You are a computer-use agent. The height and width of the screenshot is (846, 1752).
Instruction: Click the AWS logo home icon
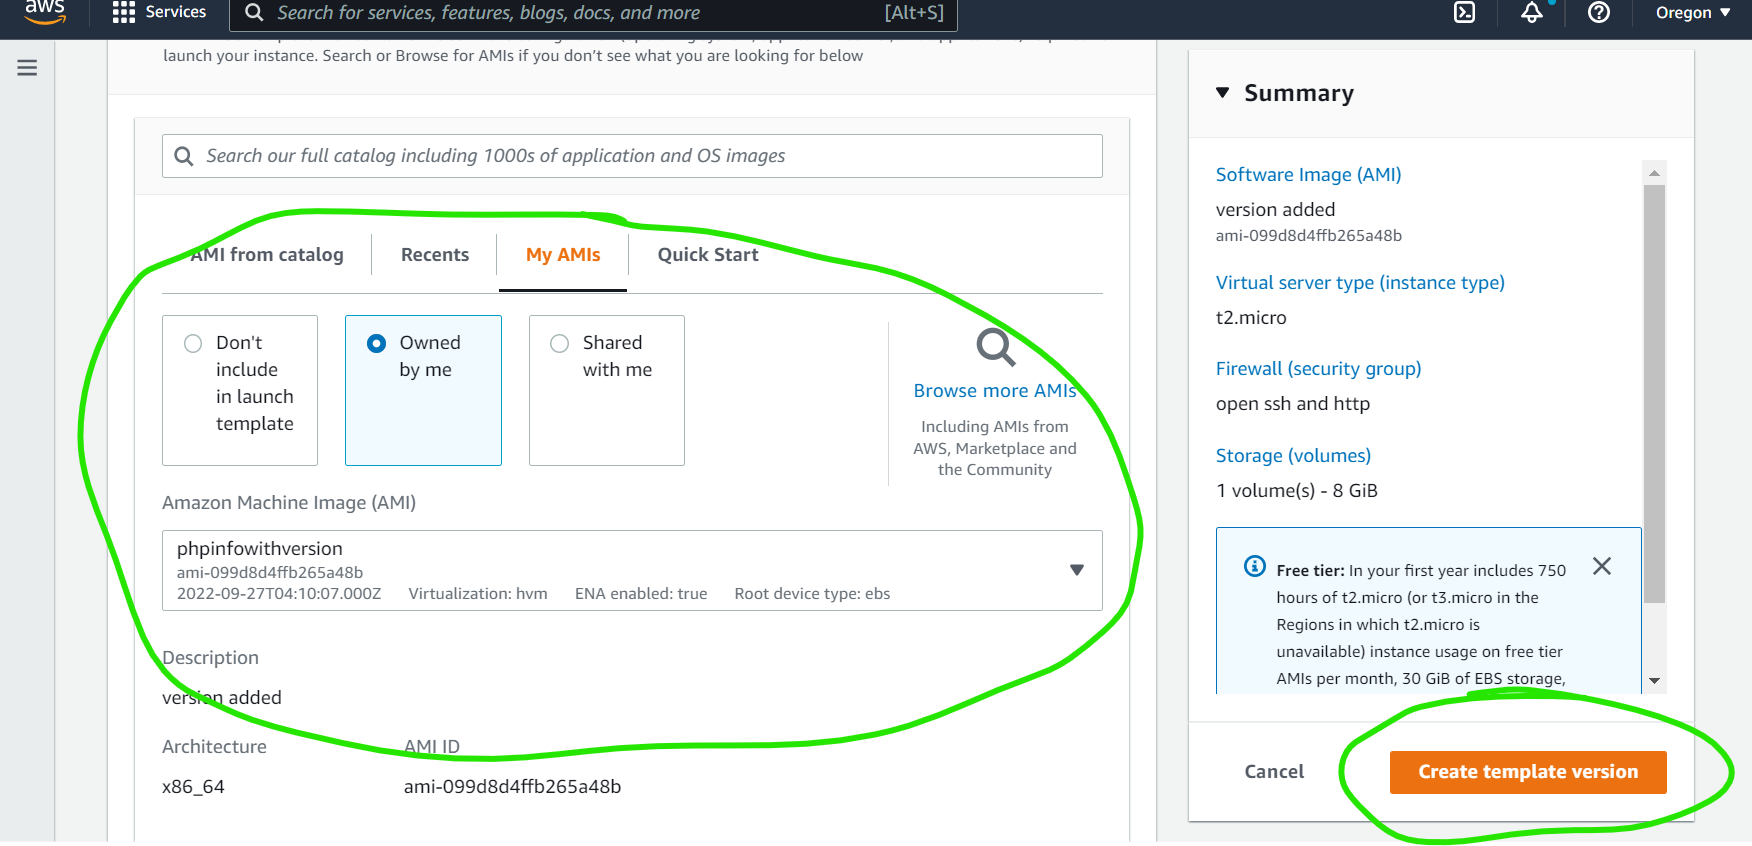[x=45, y=11]
